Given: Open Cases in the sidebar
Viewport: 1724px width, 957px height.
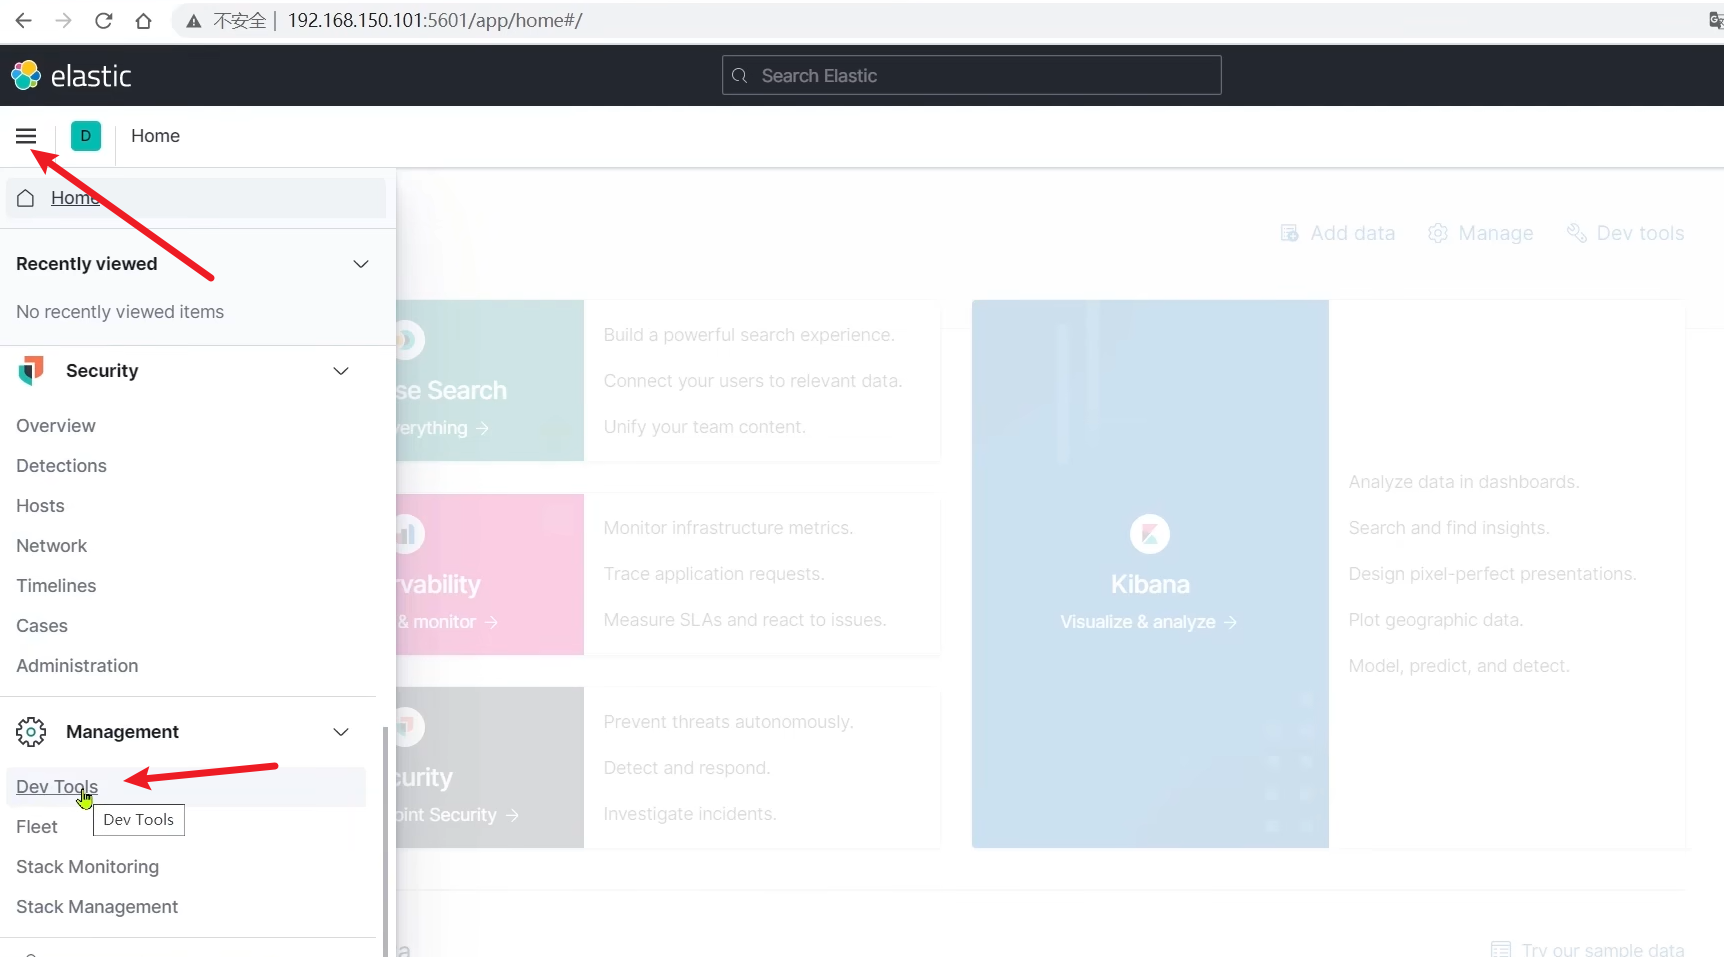Looking at the screenshot, I should 42,626.
